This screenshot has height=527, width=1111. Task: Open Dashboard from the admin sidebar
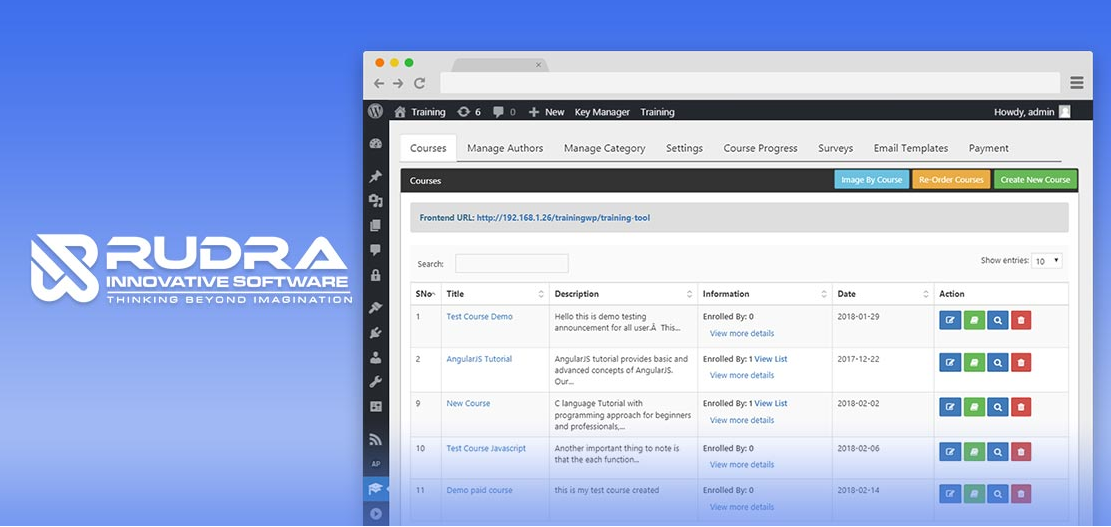tap(376, 143)
